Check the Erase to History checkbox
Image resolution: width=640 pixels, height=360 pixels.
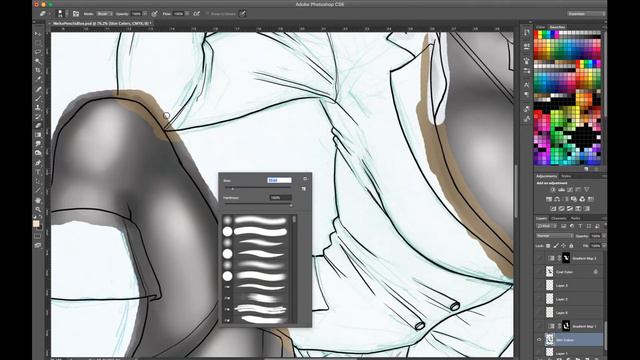coord(207,14)
